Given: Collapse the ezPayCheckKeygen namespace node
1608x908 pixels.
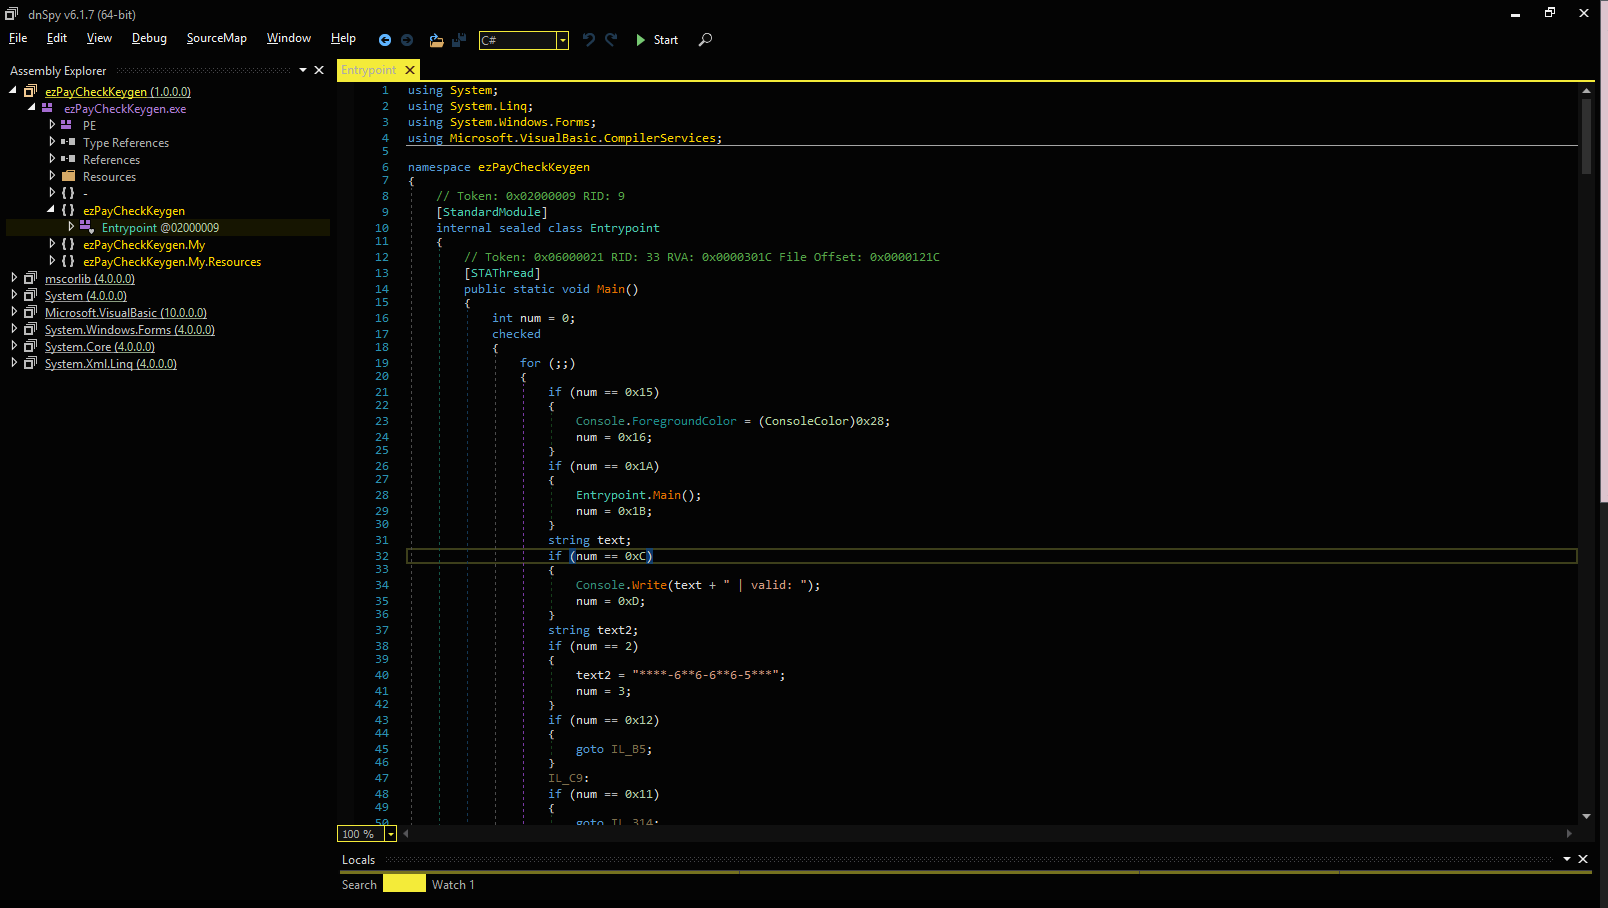Looking at the screenshot, I should tap(51, 210).
